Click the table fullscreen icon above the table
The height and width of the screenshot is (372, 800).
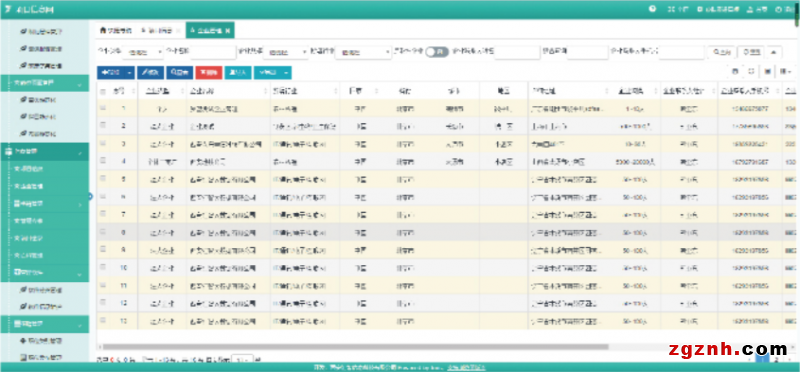pos(751,72)
